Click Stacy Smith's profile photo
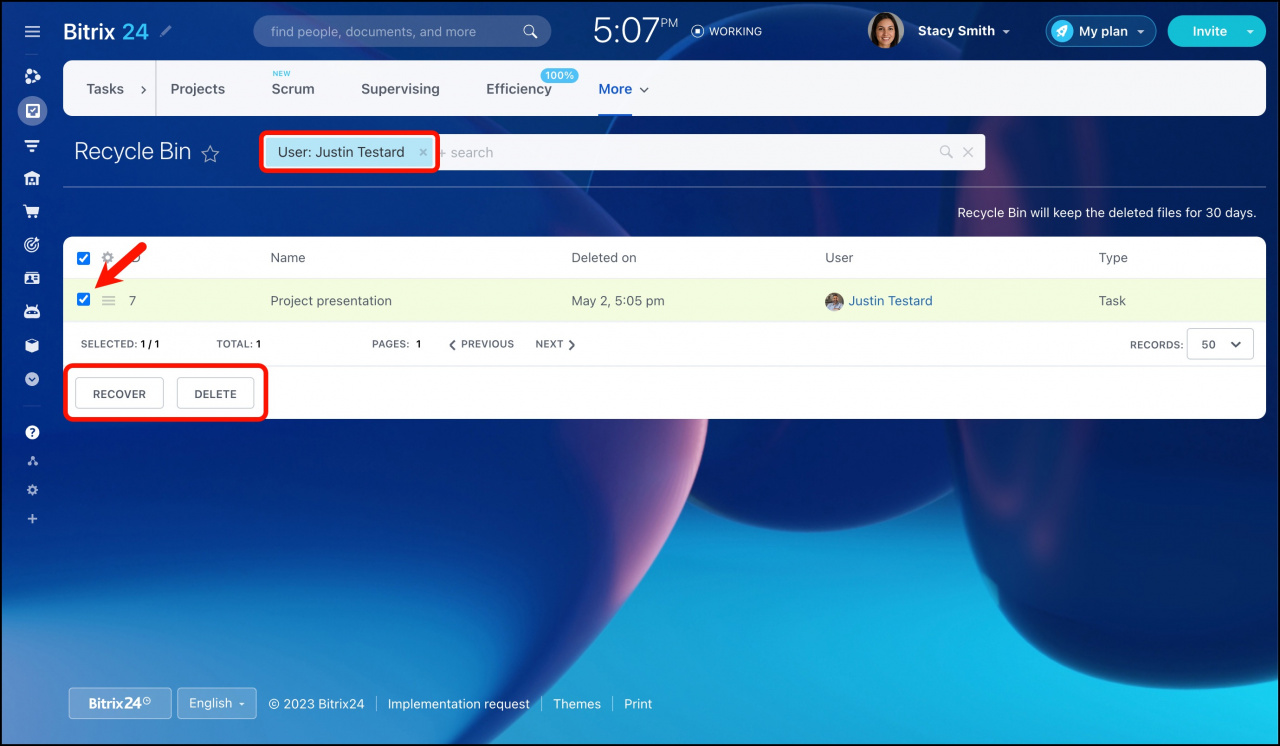The image size is (1280, 746). tap(886, 31)
